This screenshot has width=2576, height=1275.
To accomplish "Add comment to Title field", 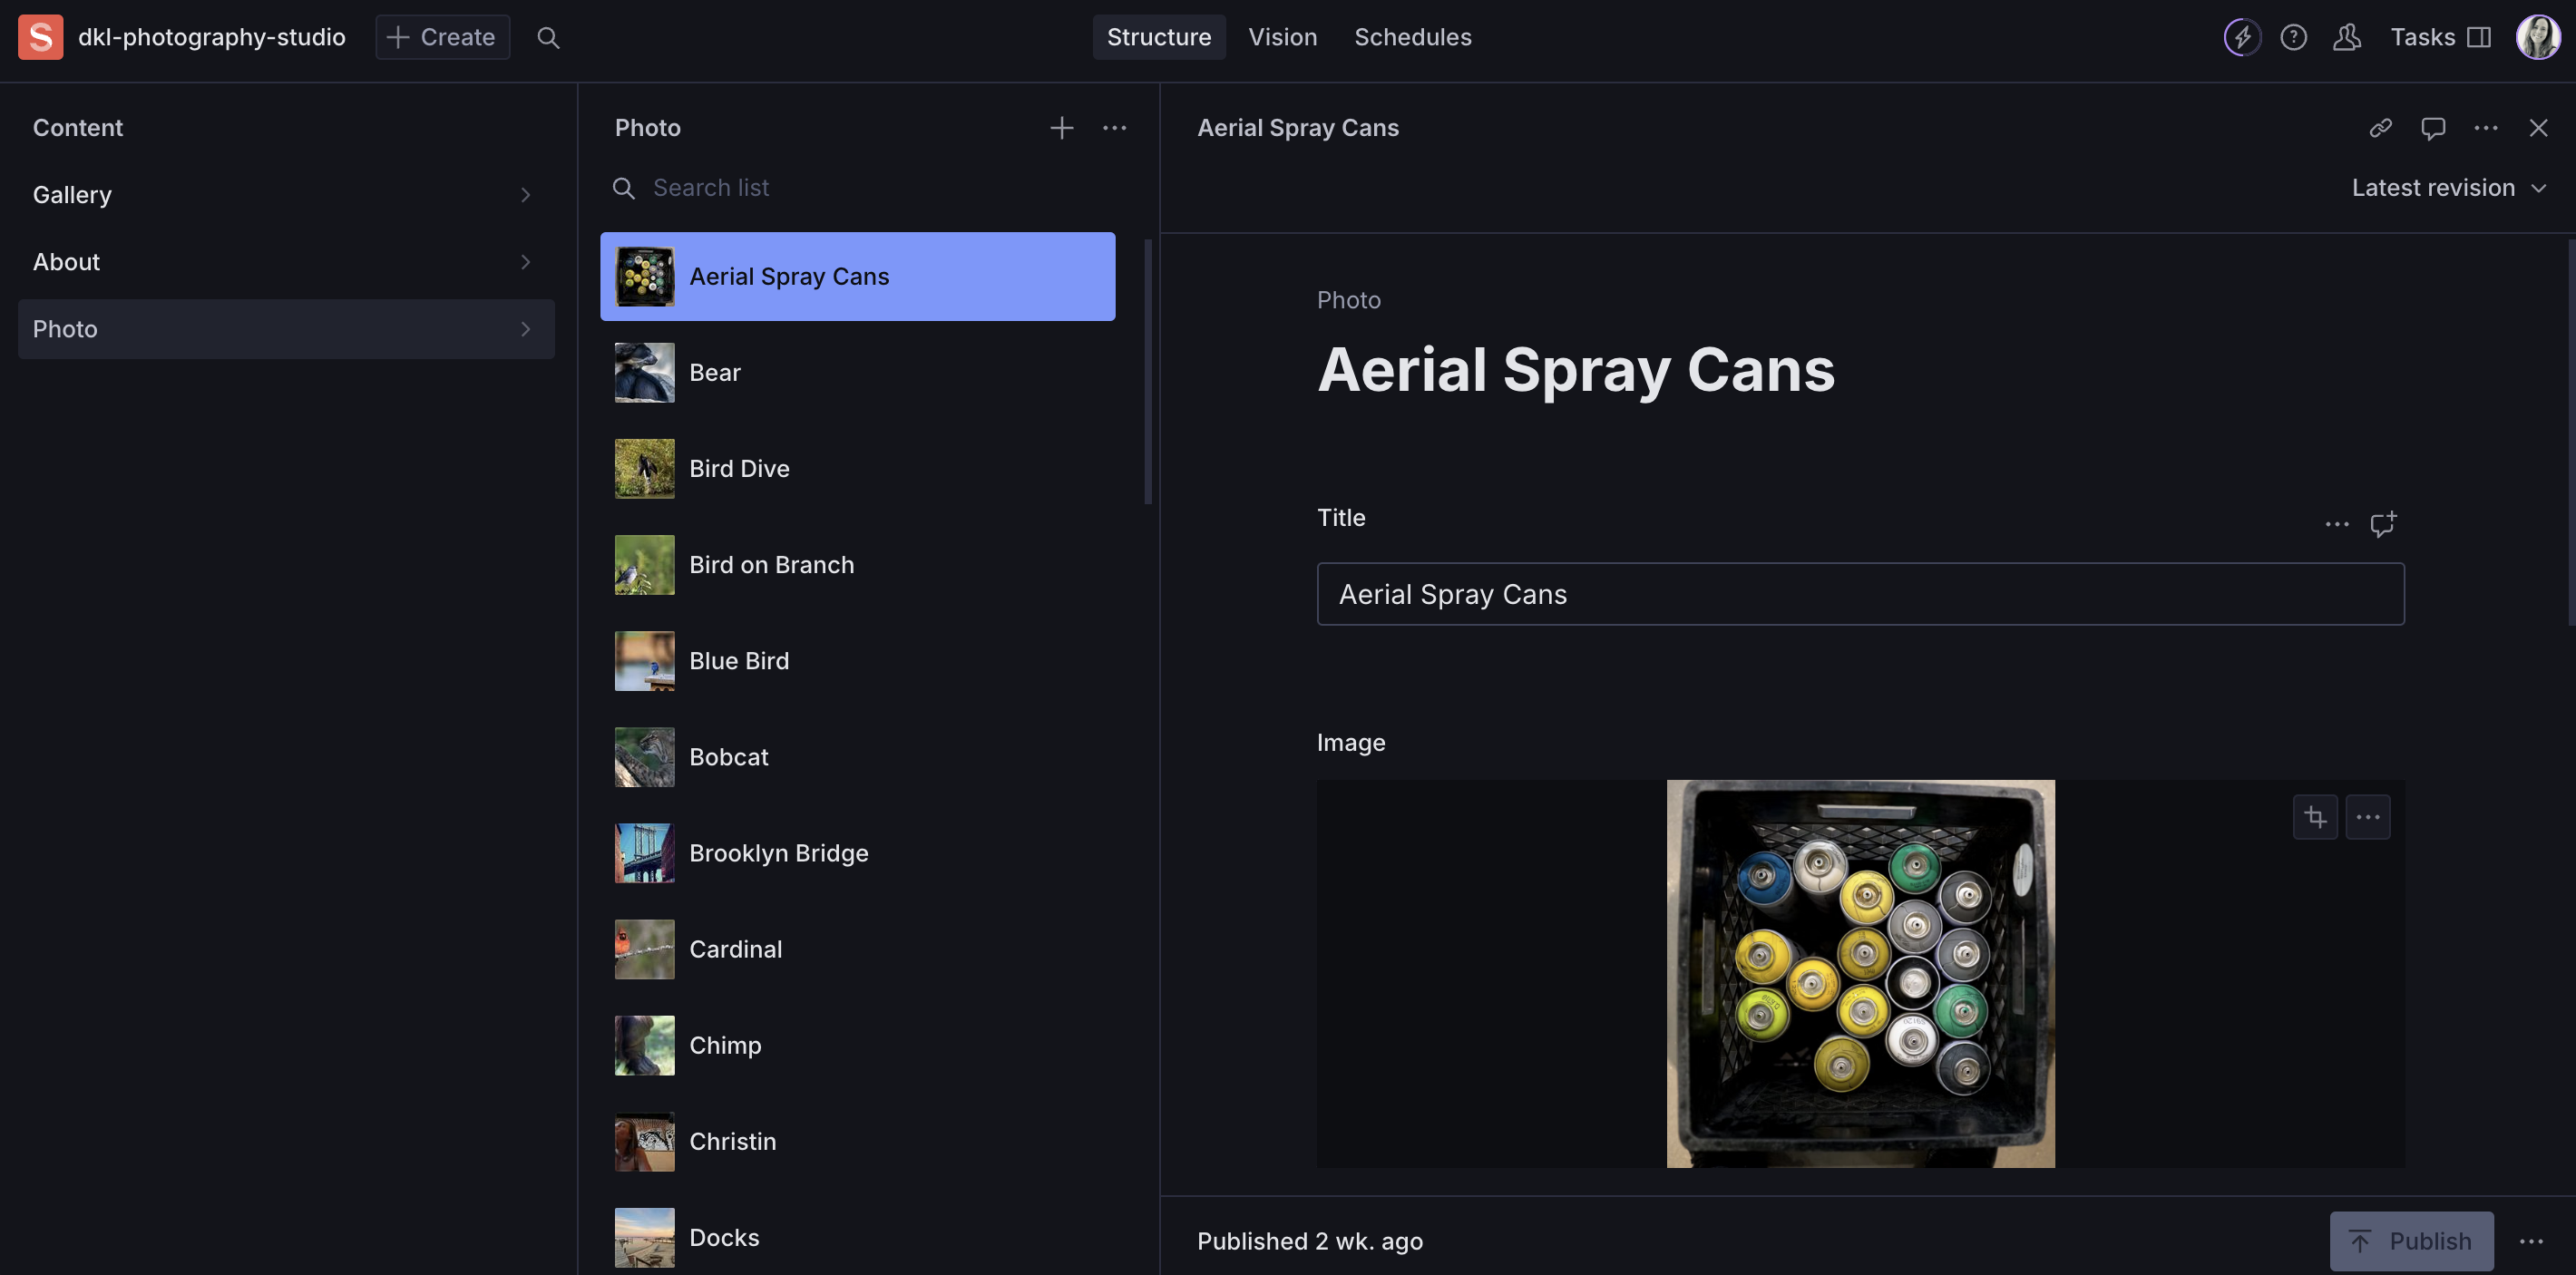I will pos(2383,523).
